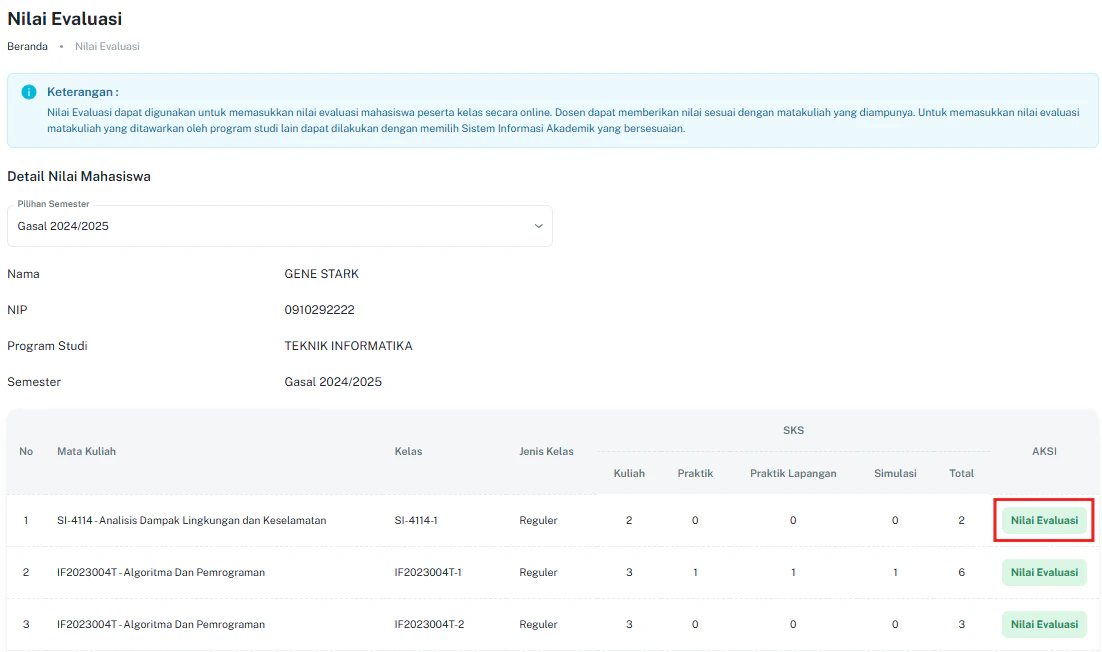Click the Mata Kuliah column header
The height and width of the screenshot is (652, 1102).
pyautogui.click(x=86, y=452)
